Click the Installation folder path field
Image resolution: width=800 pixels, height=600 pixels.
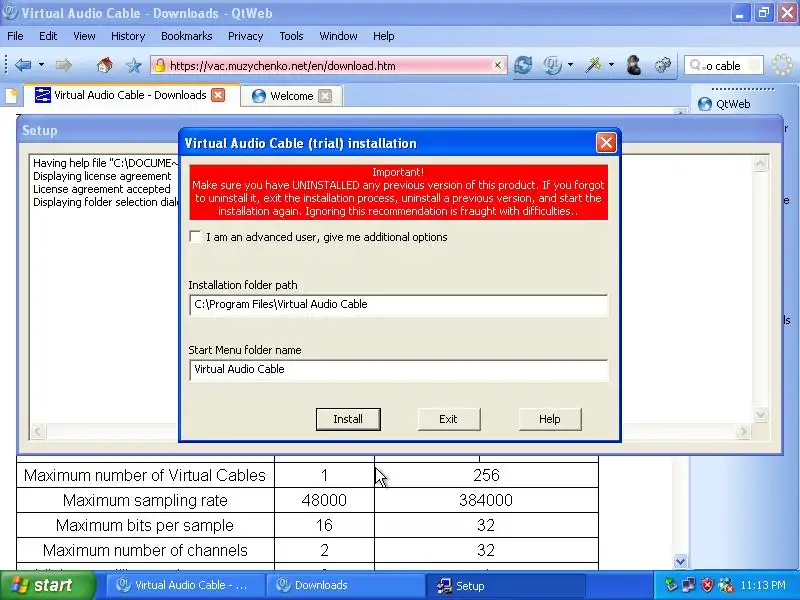pos(398,305)
